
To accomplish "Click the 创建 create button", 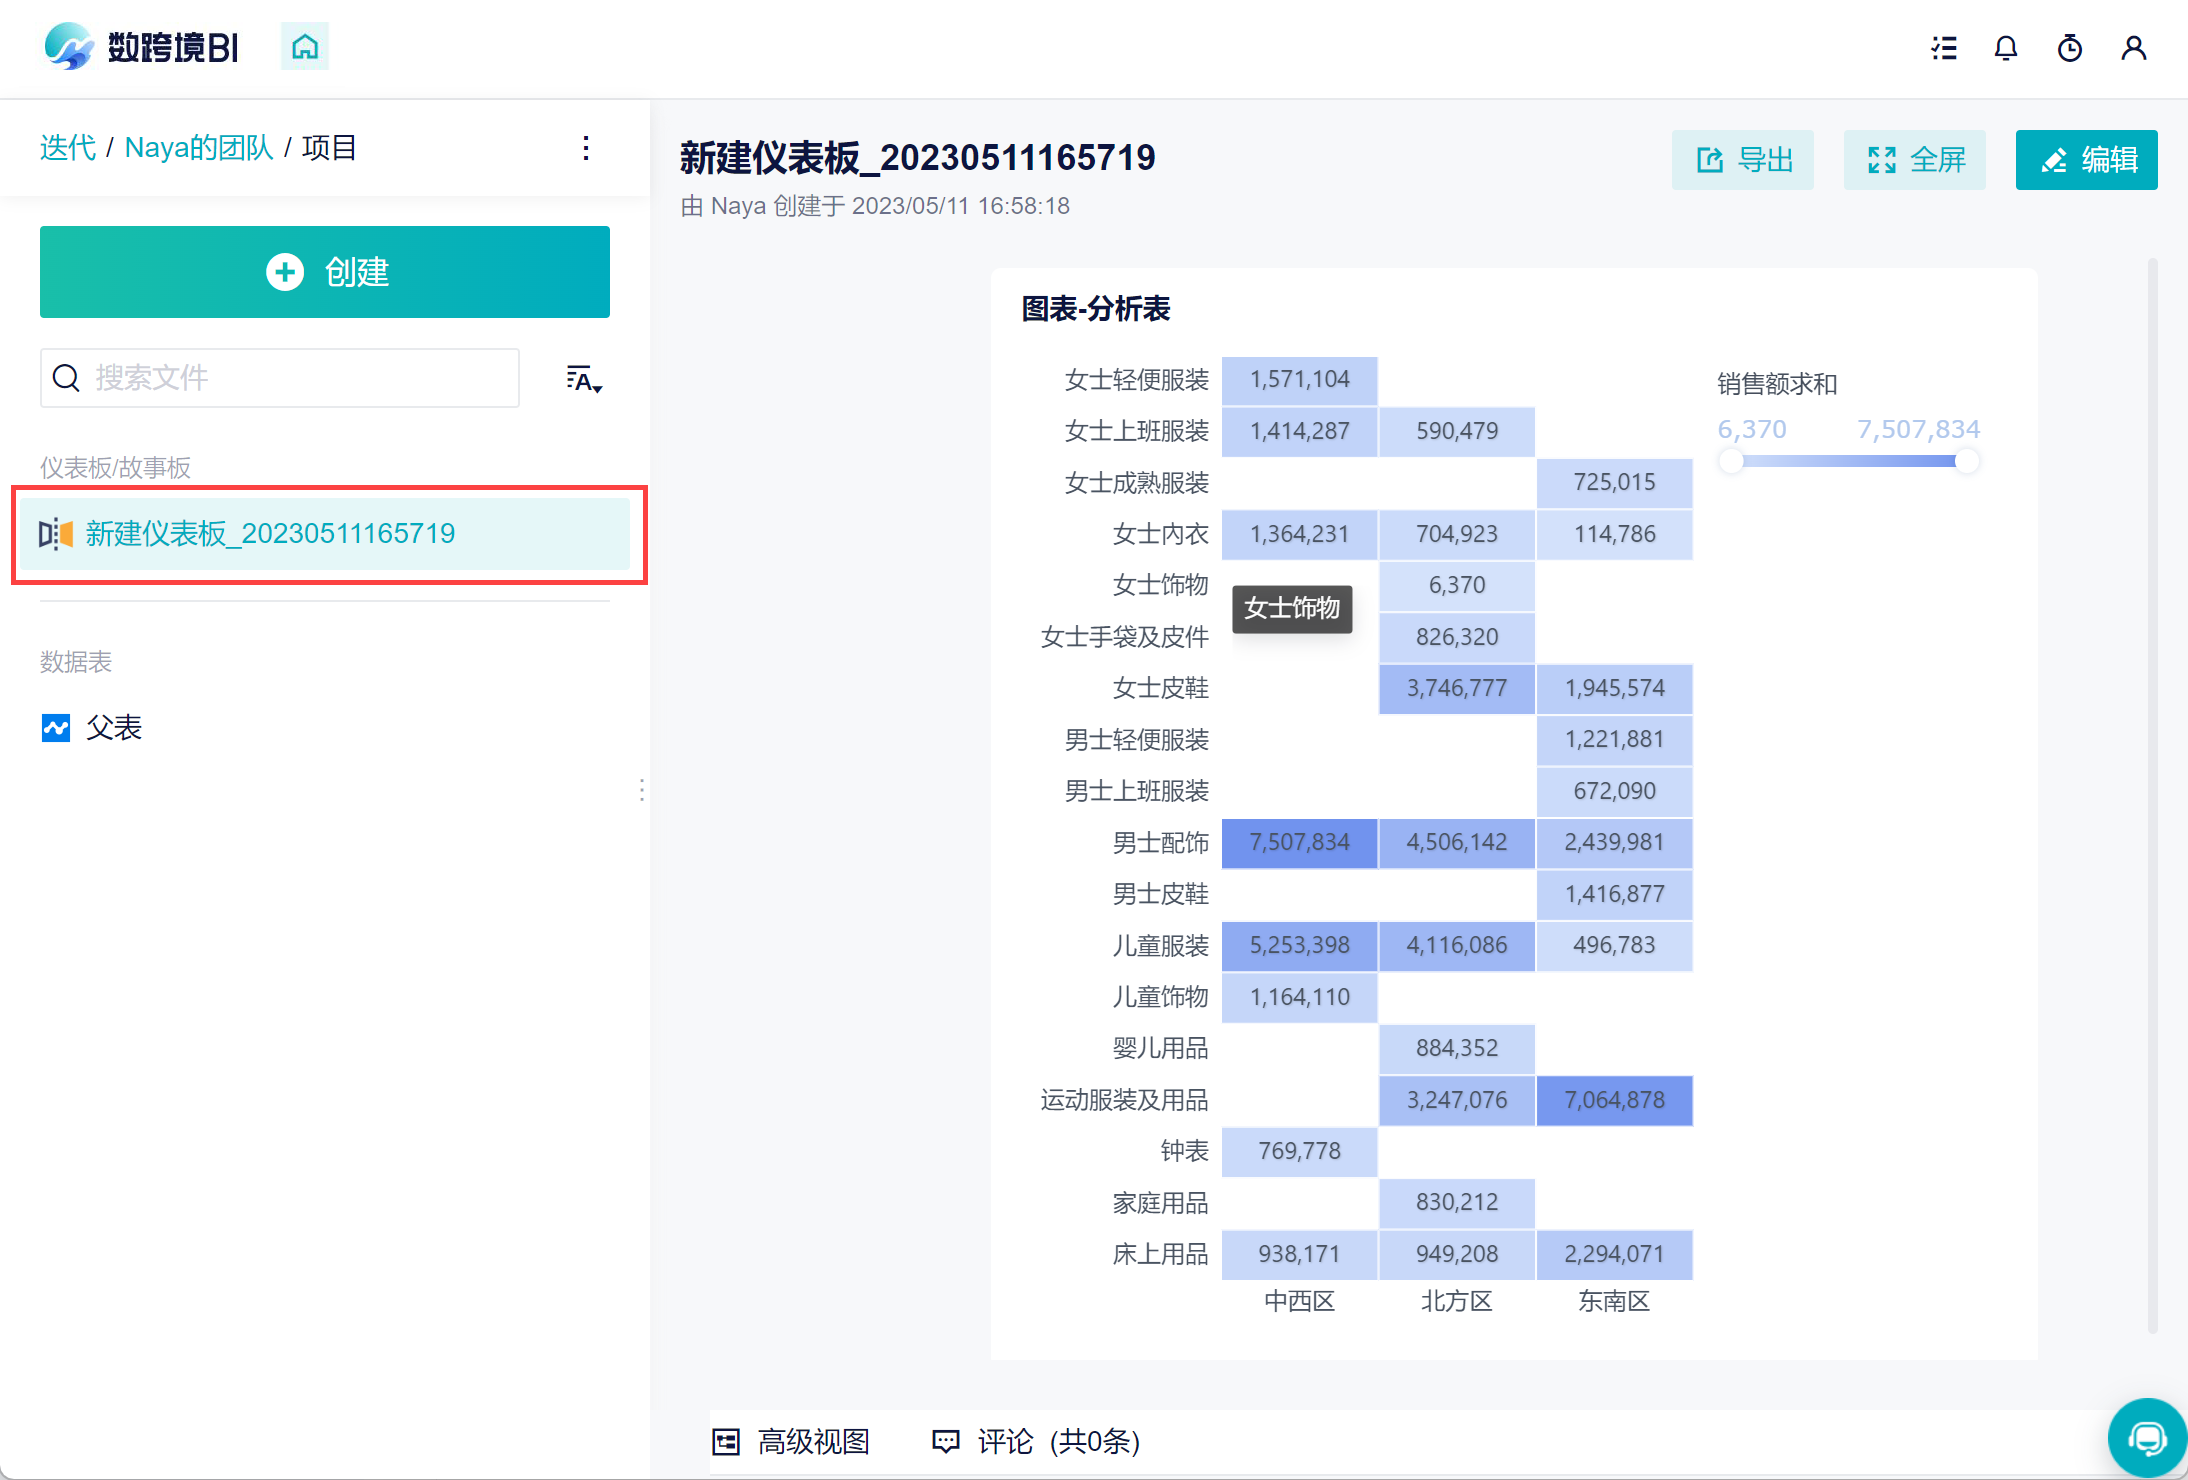I will point(325,272).
